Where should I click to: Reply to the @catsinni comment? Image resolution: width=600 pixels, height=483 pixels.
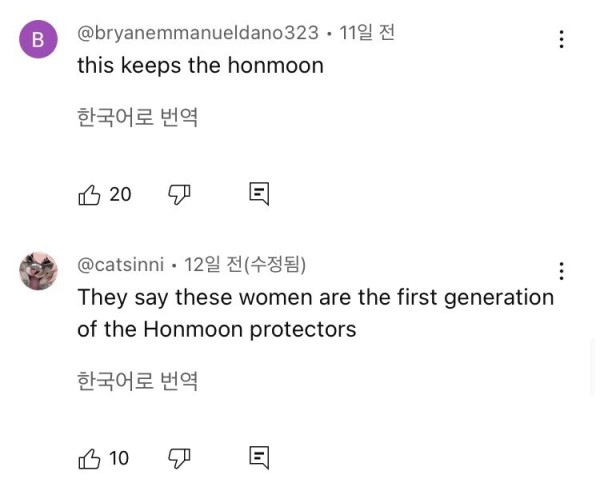tap(259, 457)
